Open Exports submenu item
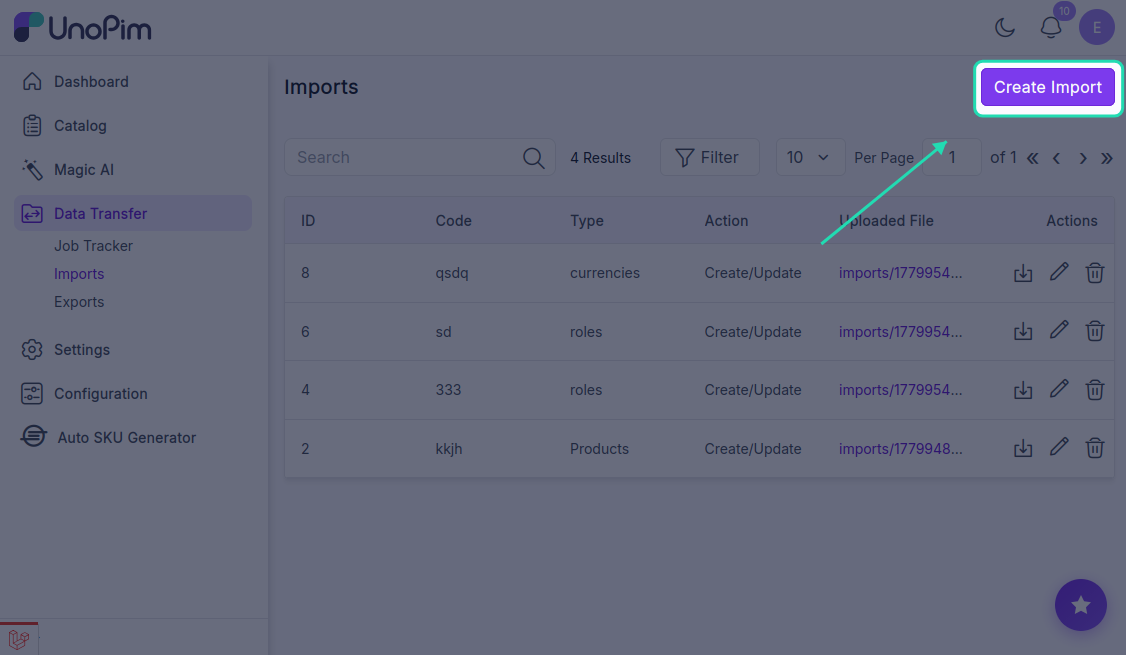Image resolution: width=1126 pixels, height=655 pixels. [x=79, y=302]
